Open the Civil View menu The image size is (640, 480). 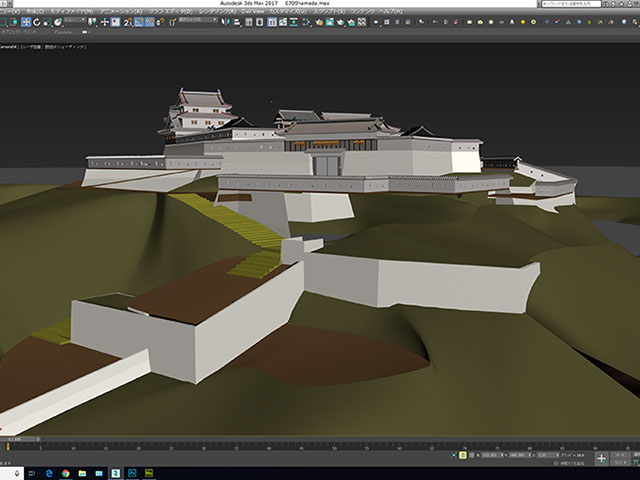click(x=254, y=11)
